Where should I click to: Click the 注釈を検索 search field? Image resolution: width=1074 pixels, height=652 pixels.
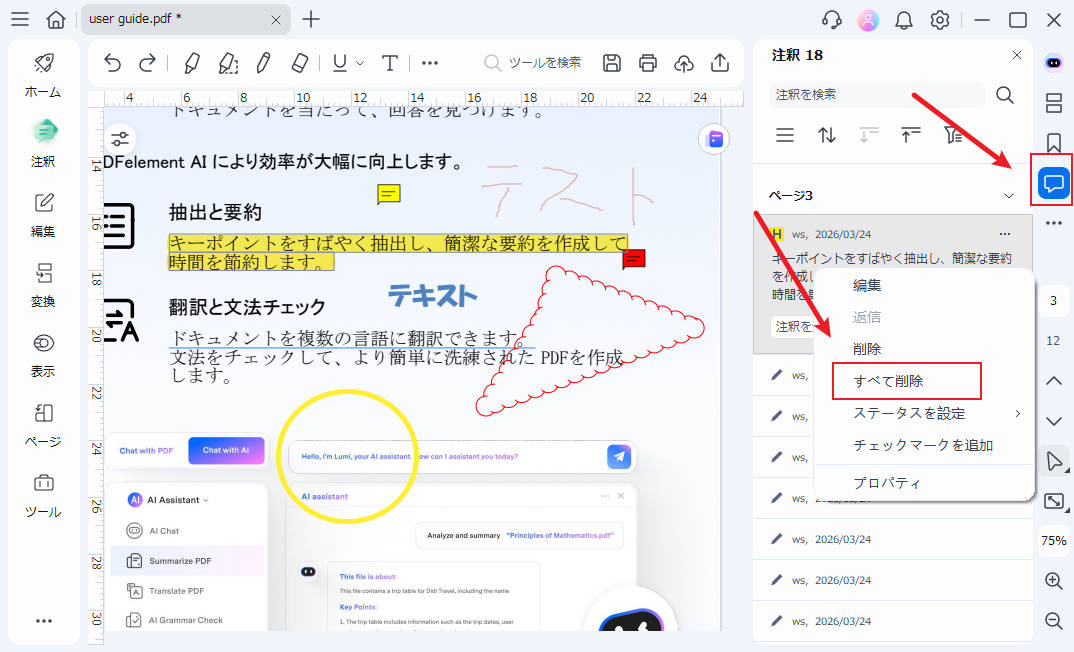coord(875,94)
